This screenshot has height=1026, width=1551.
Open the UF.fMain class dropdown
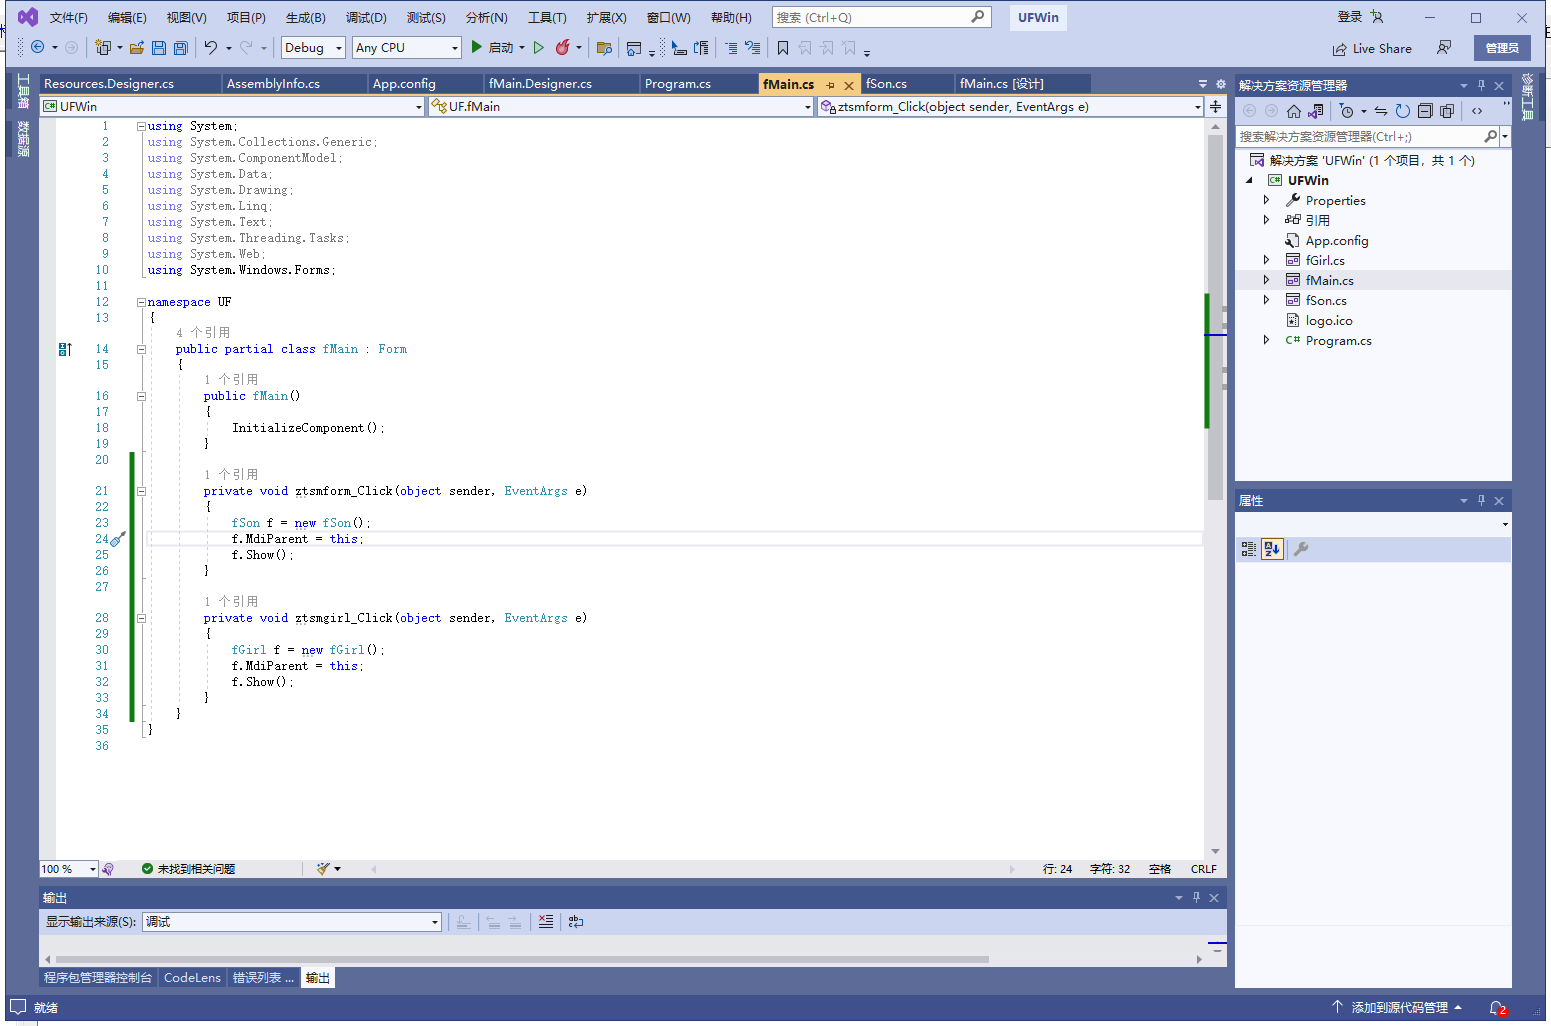(621, 106)
